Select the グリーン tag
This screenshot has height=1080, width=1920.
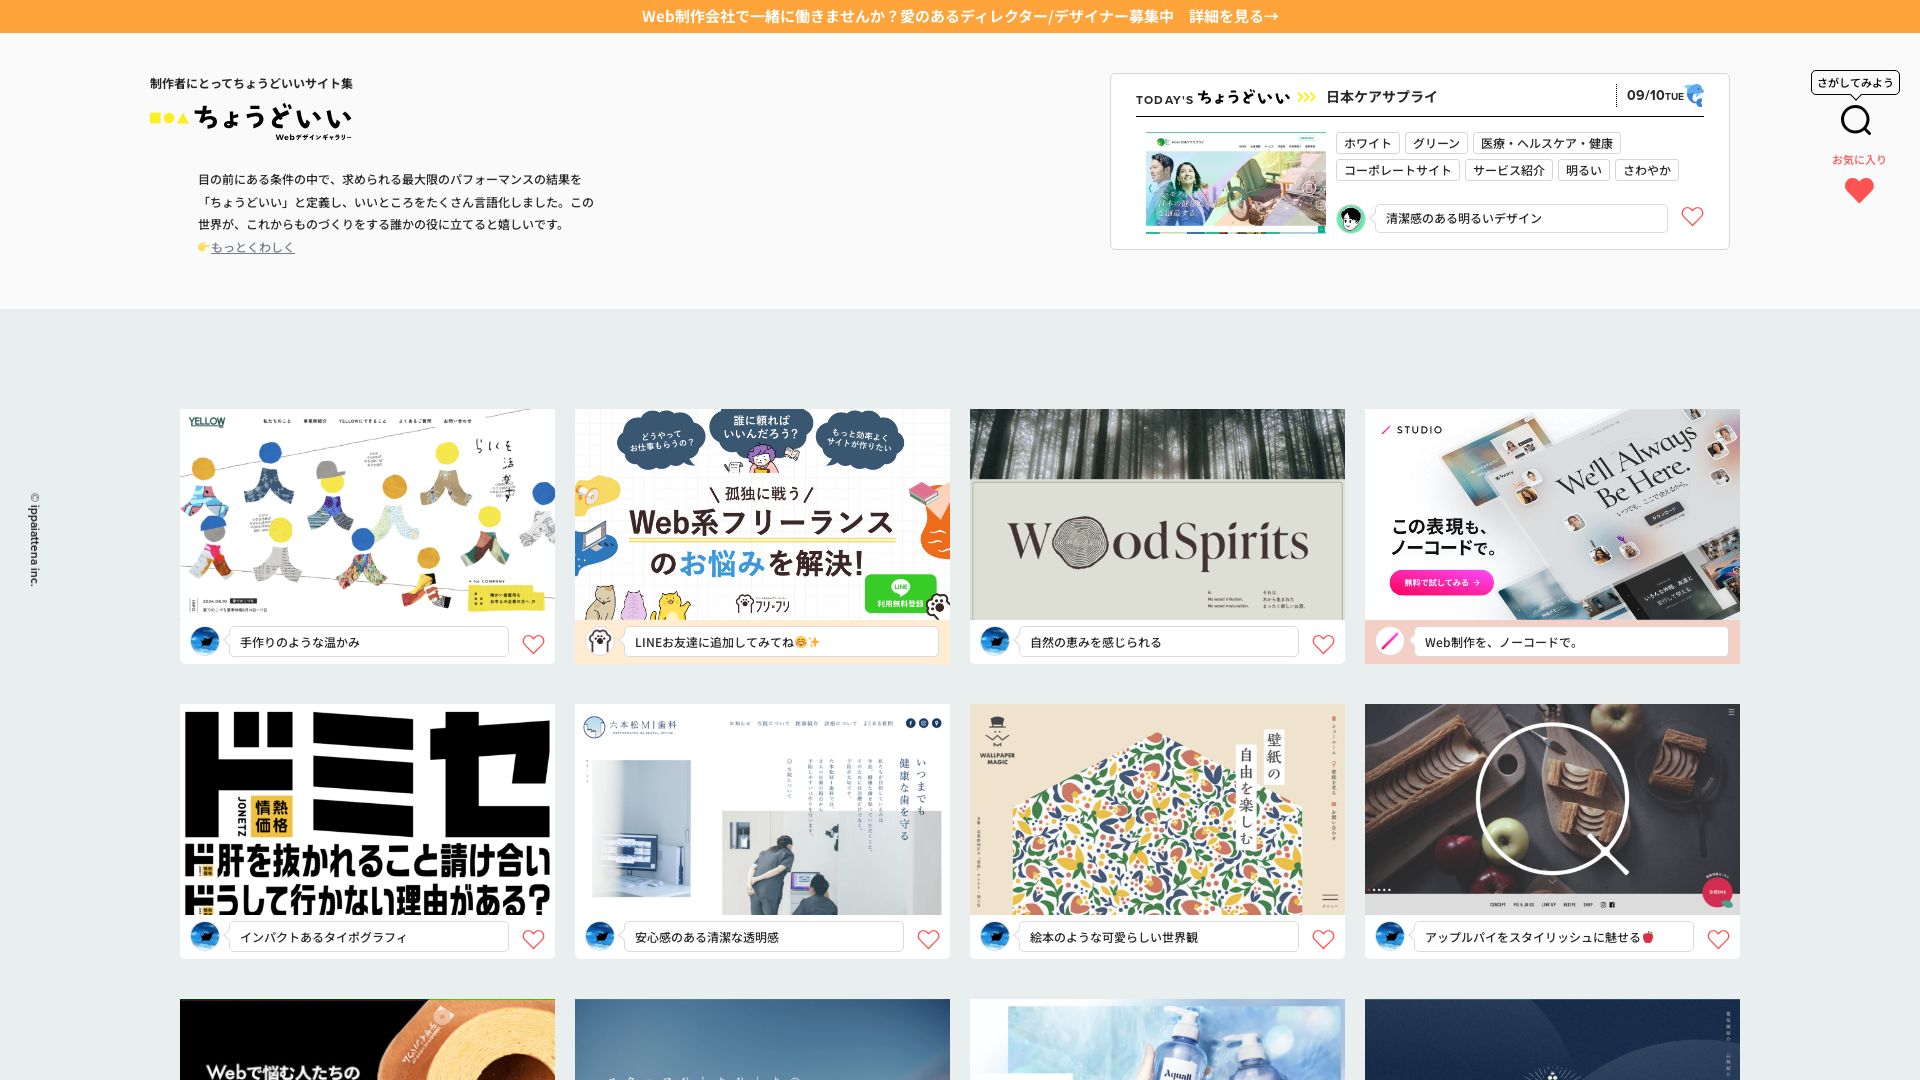pyautogui.click(x=1436, y=143)
